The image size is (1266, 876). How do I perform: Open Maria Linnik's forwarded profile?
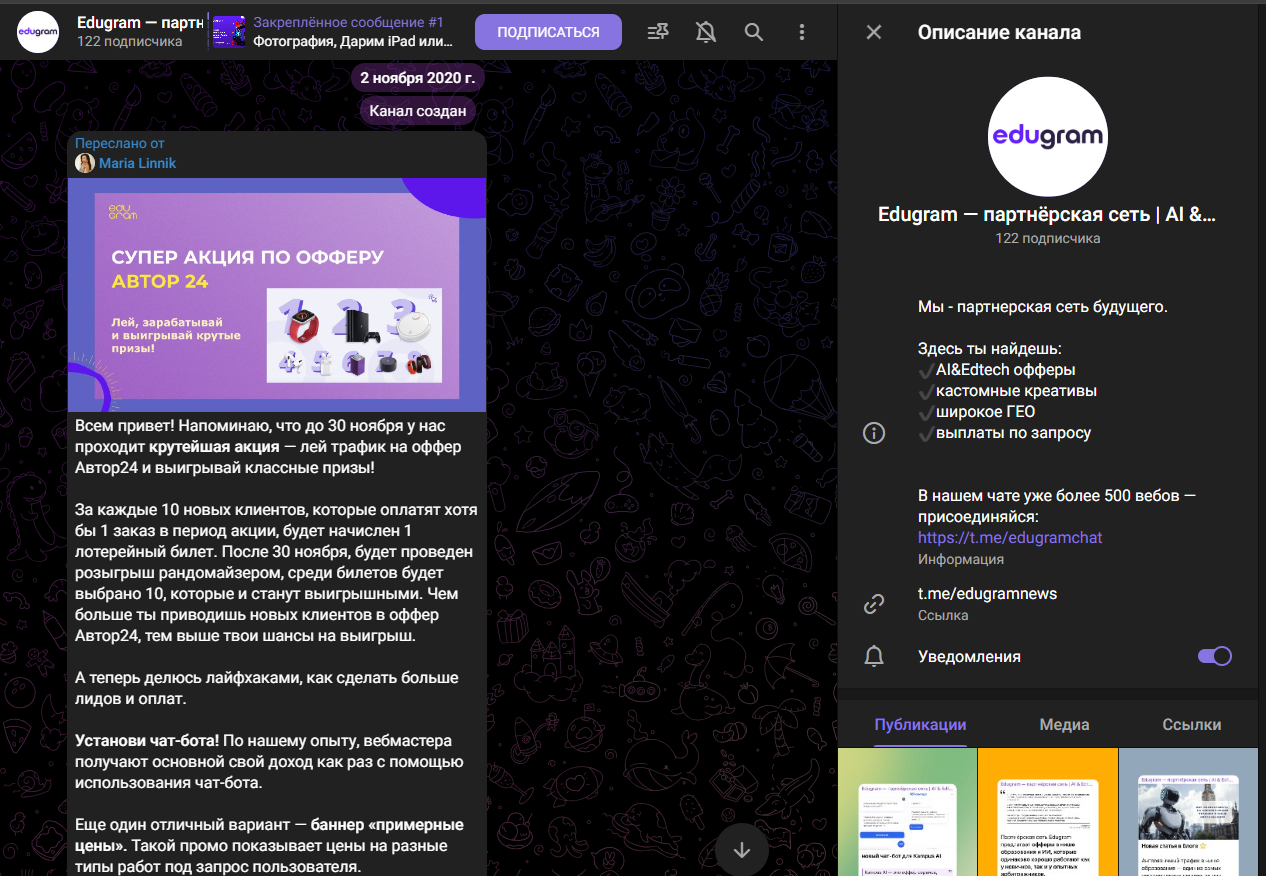click(x=137, y=163)
